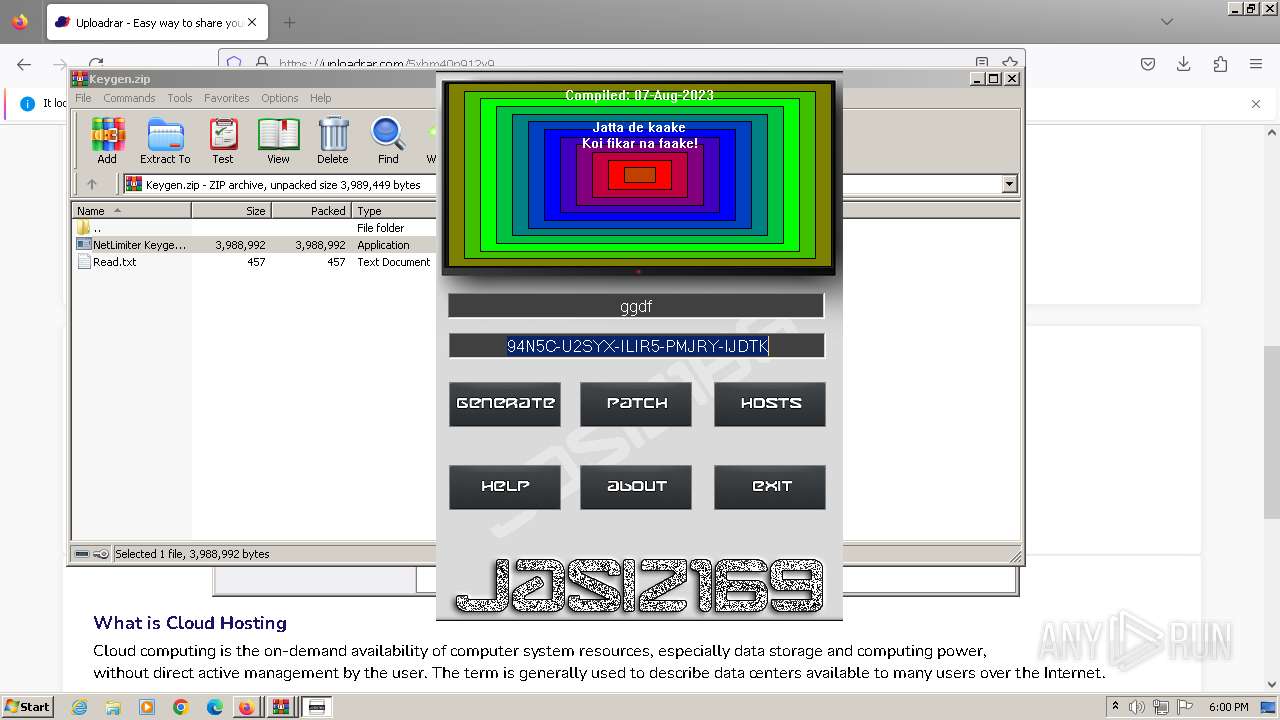The image size is (1280, 720).
Task: Click the generated serial key field
Action: [x=636, y=346]
